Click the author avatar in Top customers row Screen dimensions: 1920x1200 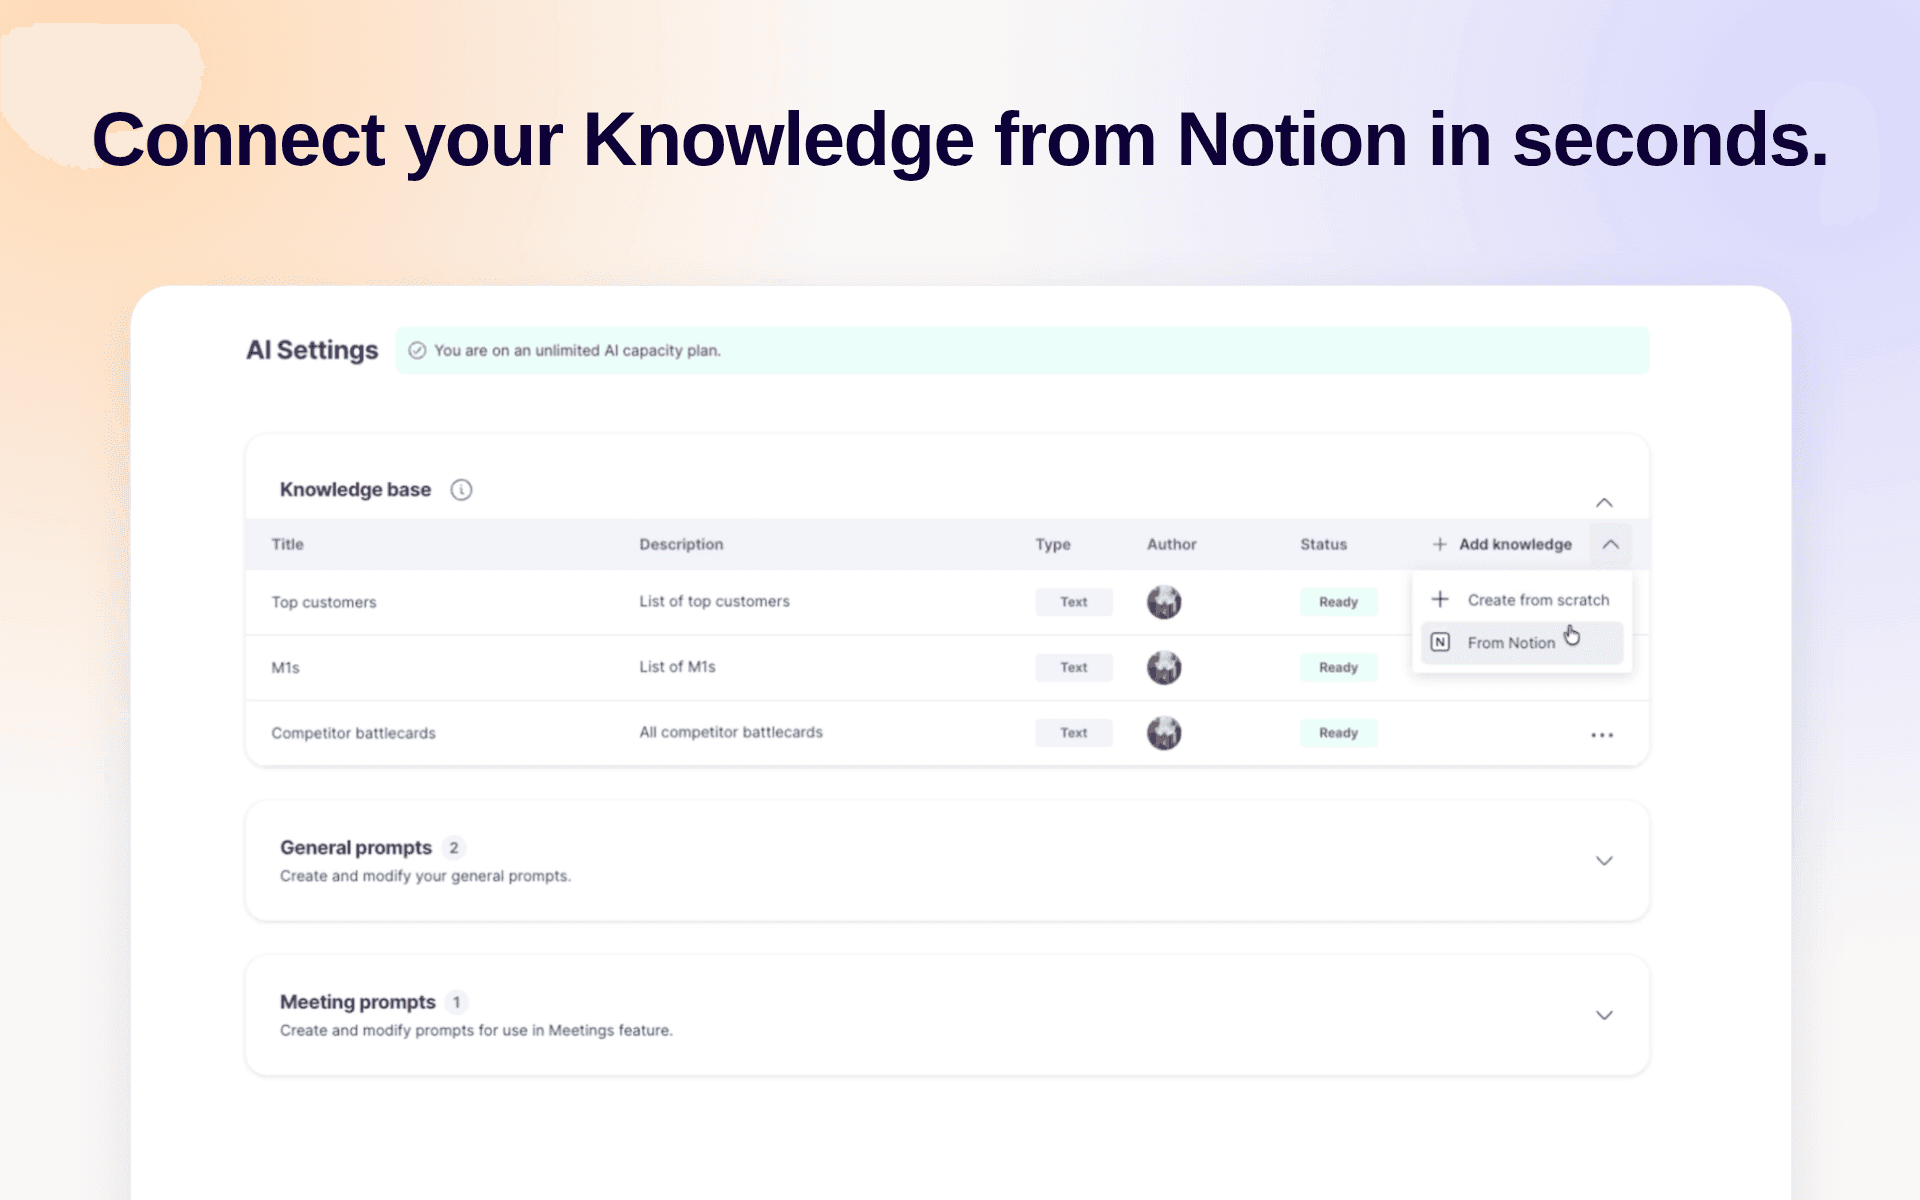[x=1164, y=602]
